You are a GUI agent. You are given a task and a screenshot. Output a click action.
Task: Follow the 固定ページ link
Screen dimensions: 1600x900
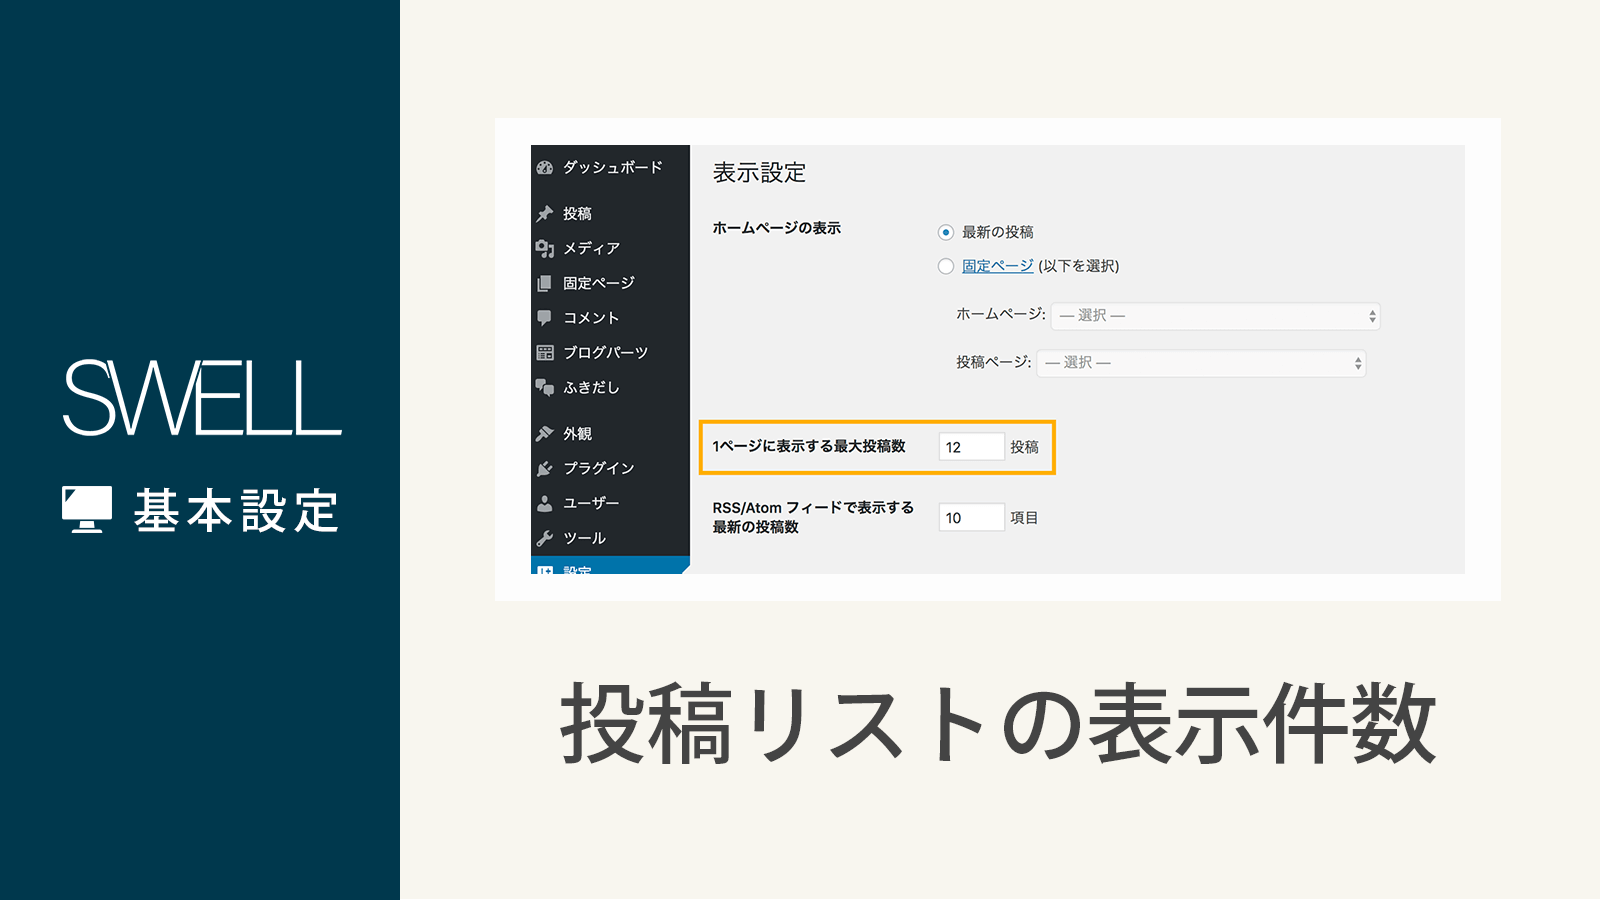997,266
